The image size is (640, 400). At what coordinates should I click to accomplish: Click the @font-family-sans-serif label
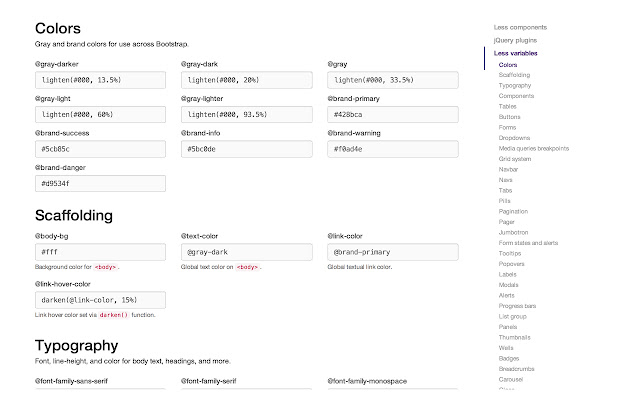pos(71,381)
